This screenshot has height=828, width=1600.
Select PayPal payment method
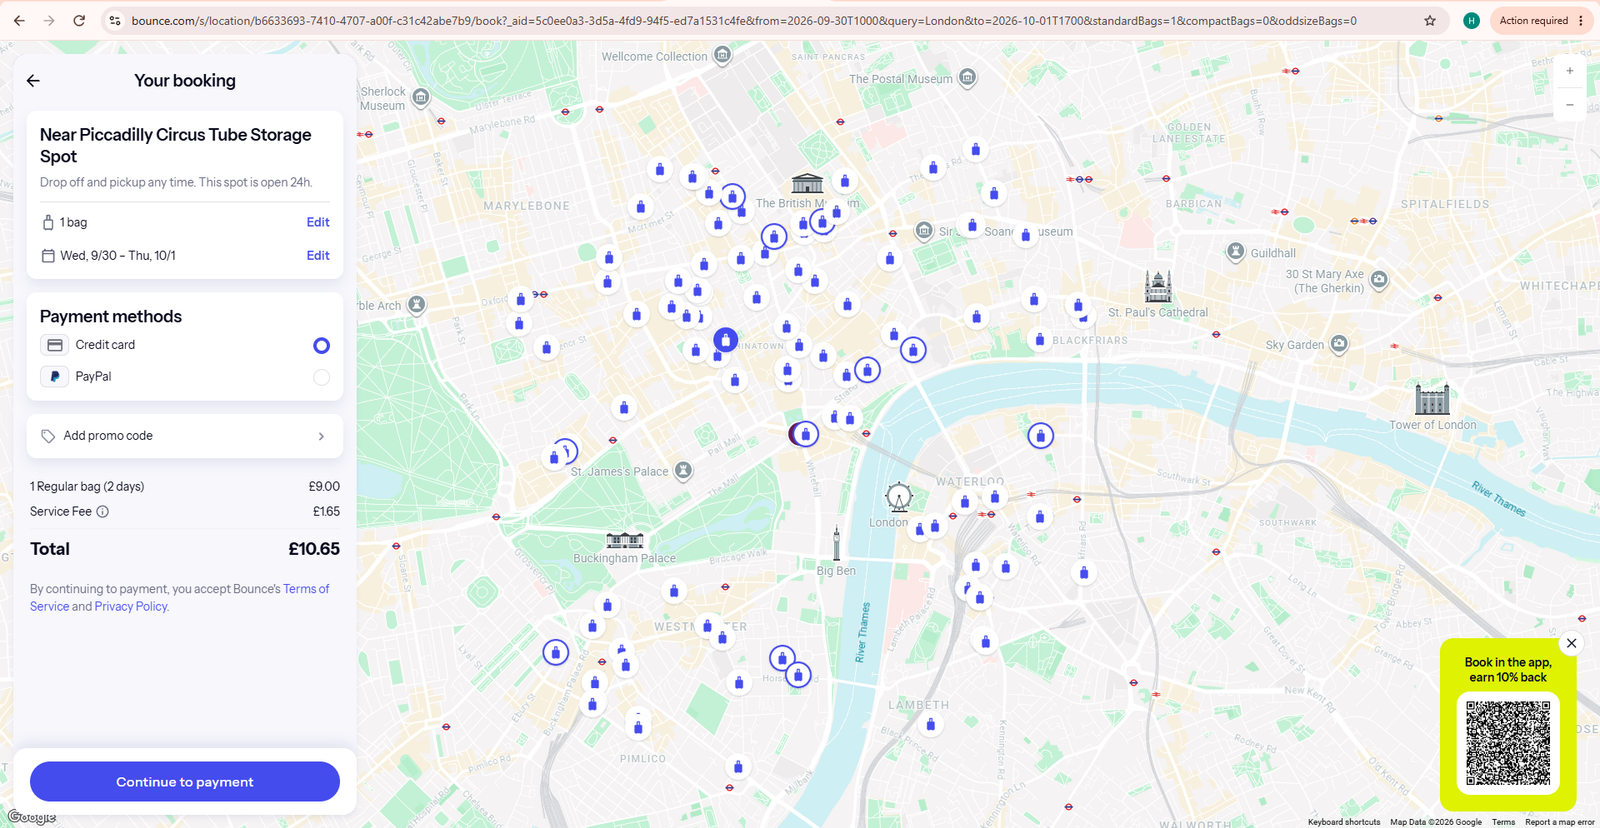(x=321, y=377)
